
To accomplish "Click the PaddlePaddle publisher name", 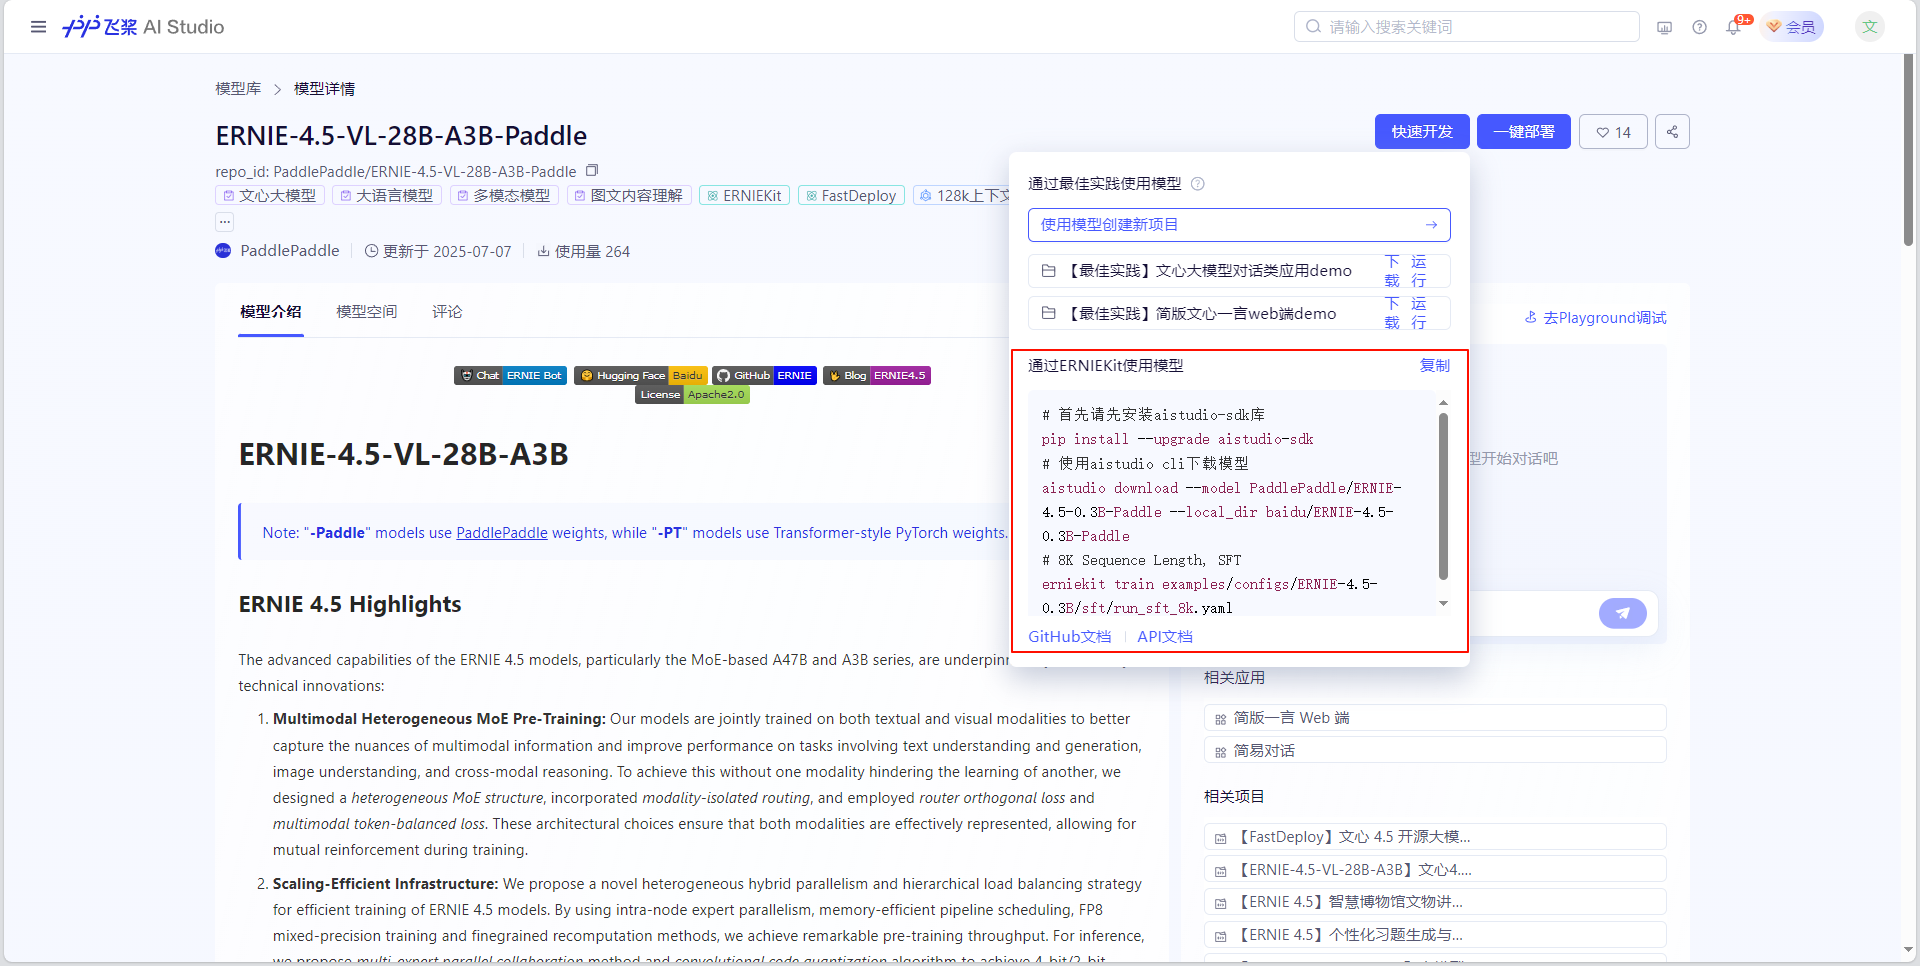I will (290, 251).
